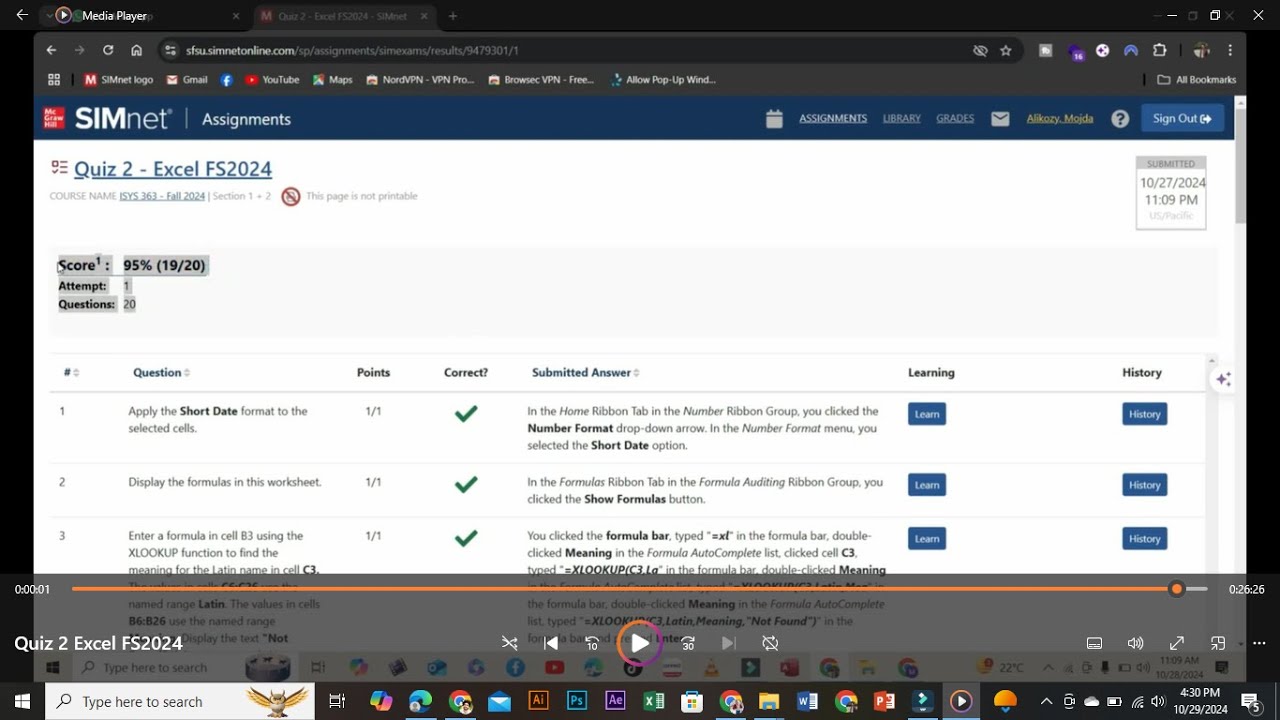This screenshot has height=720, width=1280.
Task: Go to GRADES in SIMnet nav
Action: [955, 118]
